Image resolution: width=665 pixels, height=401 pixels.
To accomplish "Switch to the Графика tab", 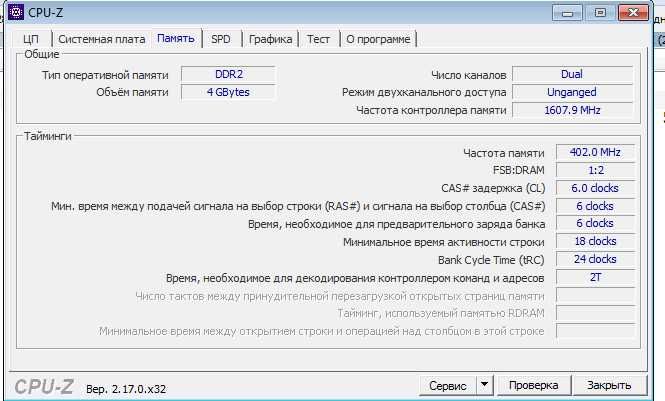I will pyautogui.click(x=270, y=39).
